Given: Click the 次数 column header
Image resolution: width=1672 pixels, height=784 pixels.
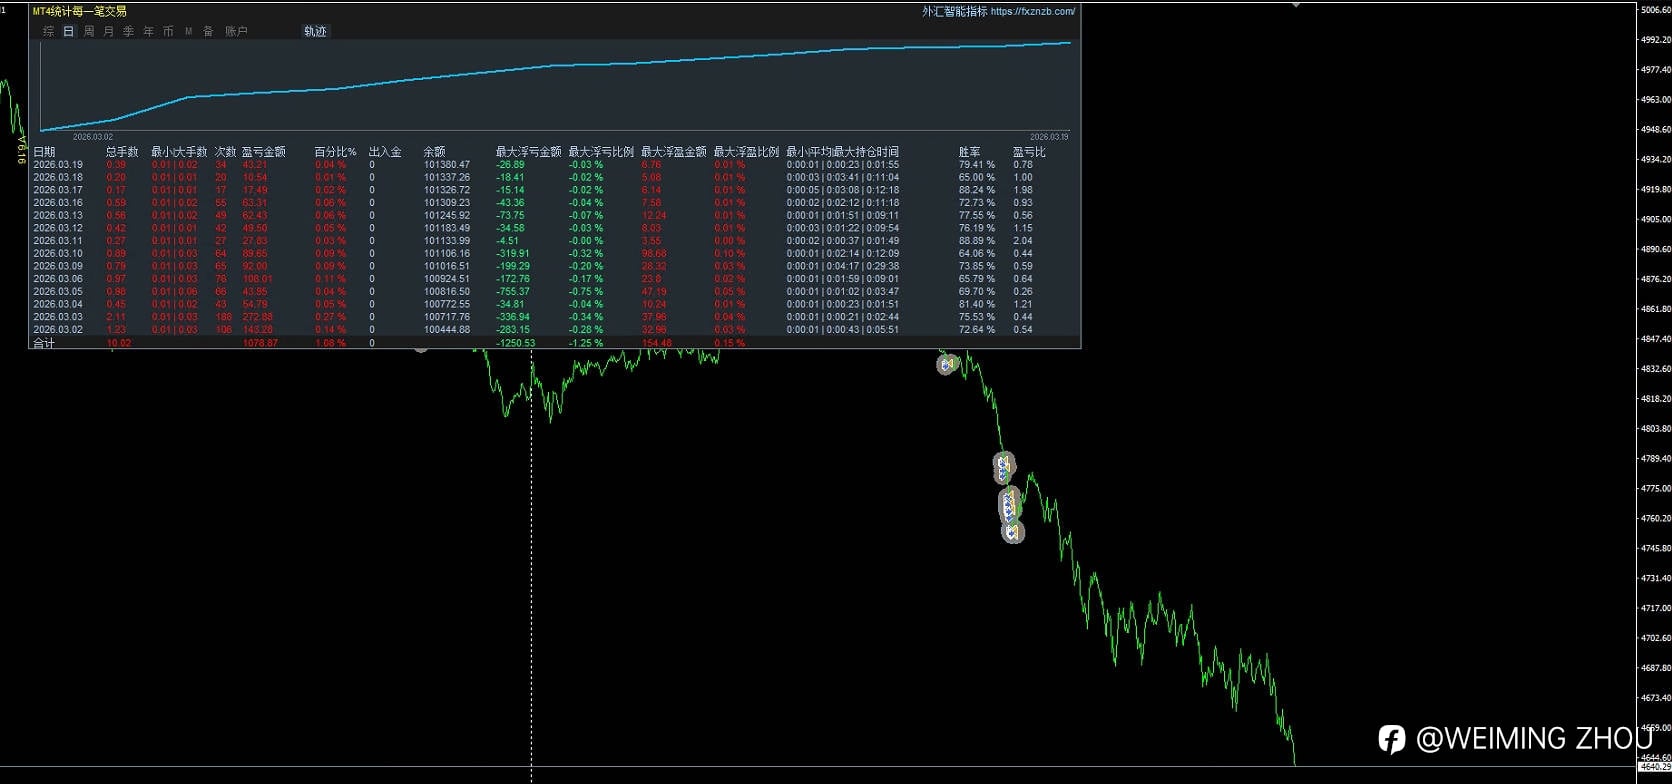Looking at the screenshot, I should [225, 152].
